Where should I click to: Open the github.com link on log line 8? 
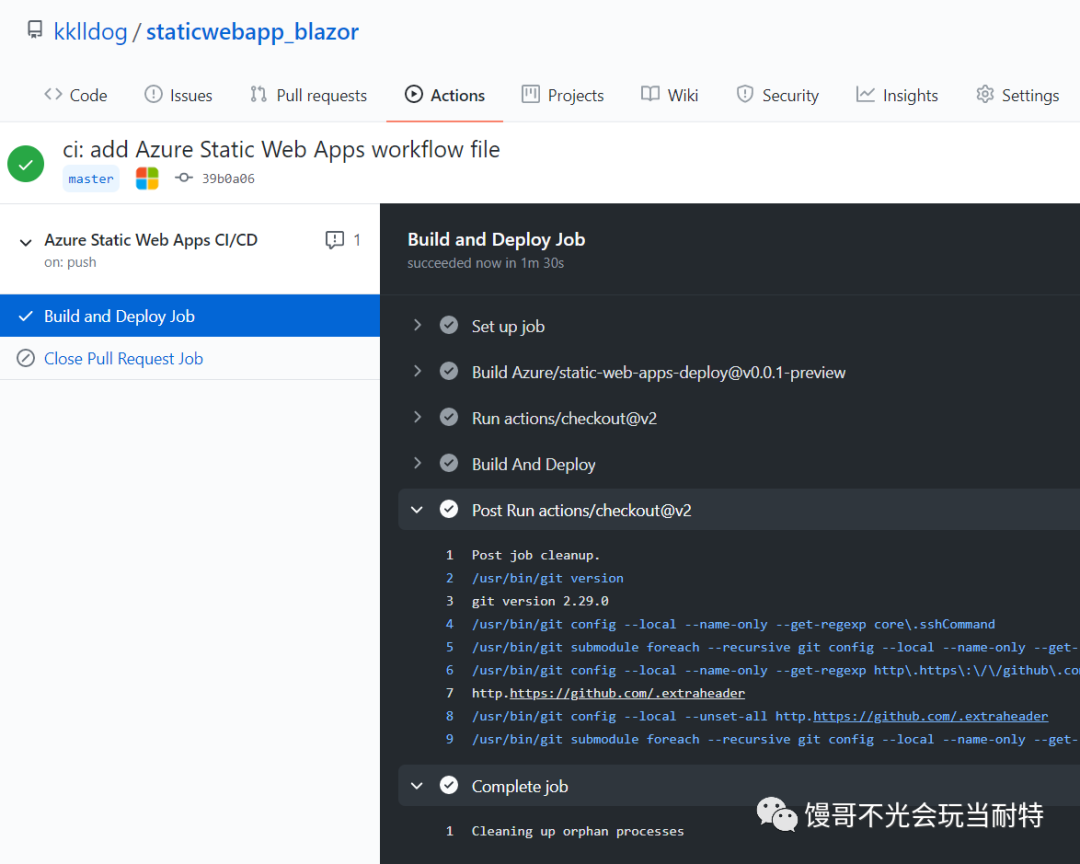[x=931, y=717]
